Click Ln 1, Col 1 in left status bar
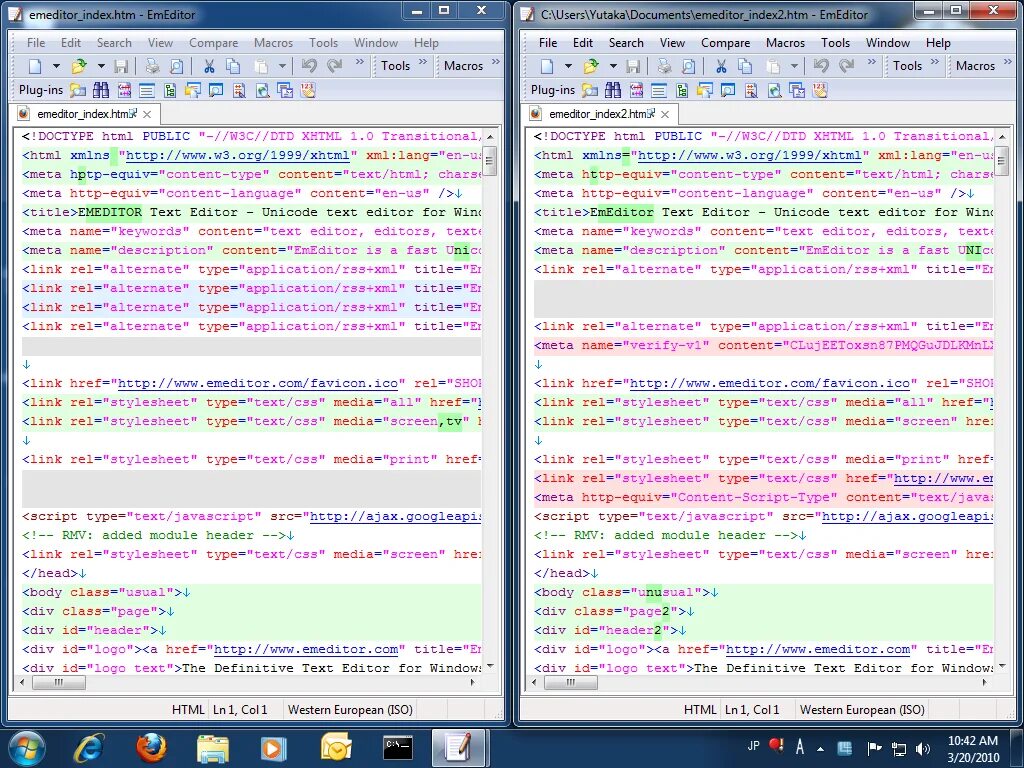This screenshot has width=1024, height=768. point(240,709)
